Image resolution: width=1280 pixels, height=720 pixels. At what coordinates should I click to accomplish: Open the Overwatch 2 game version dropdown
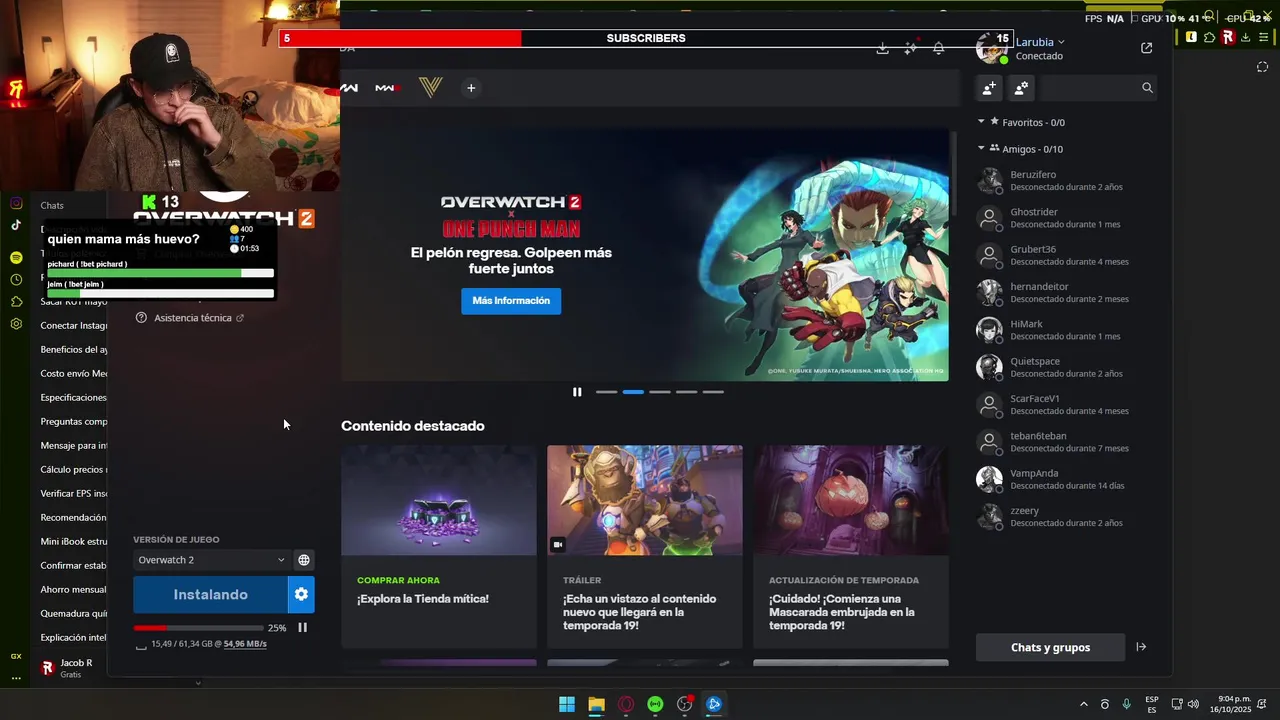[x=210, y=560]
